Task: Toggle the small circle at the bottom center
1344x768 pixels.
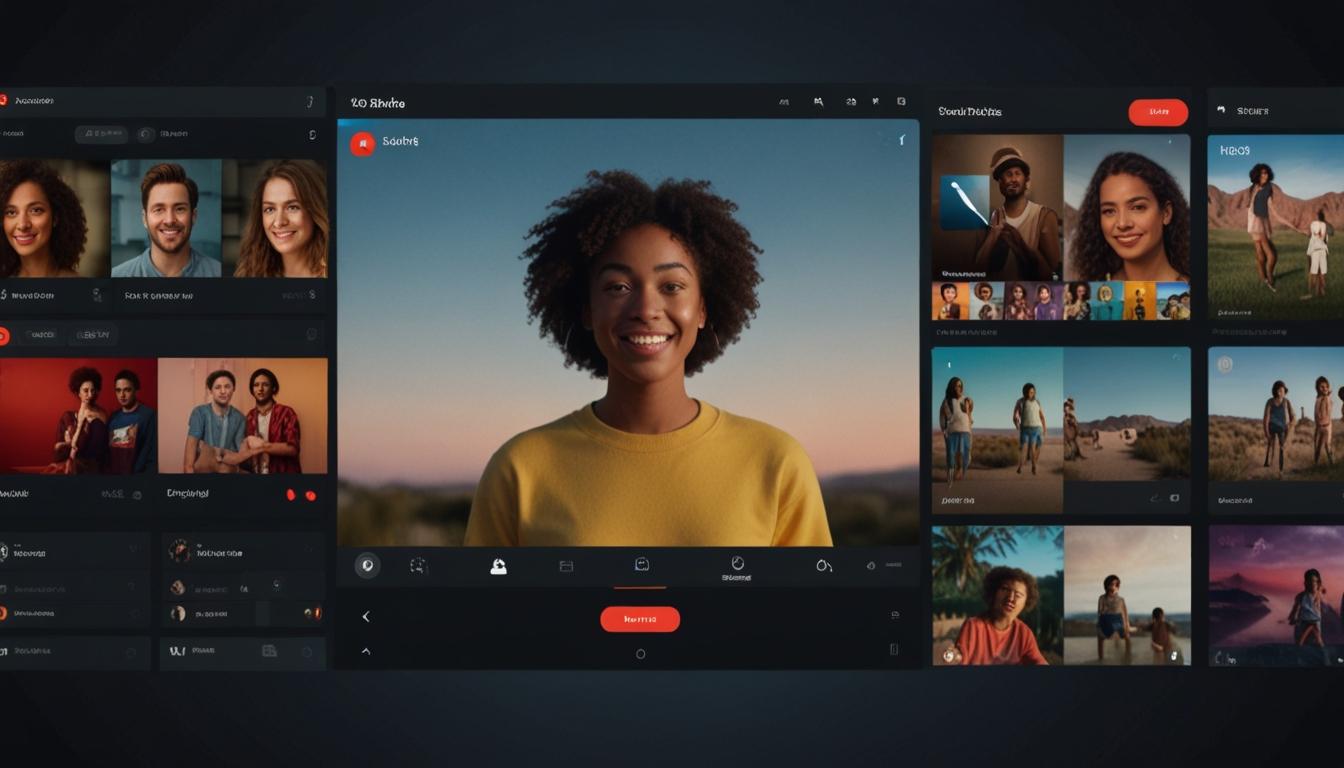Action: [641, 654]
